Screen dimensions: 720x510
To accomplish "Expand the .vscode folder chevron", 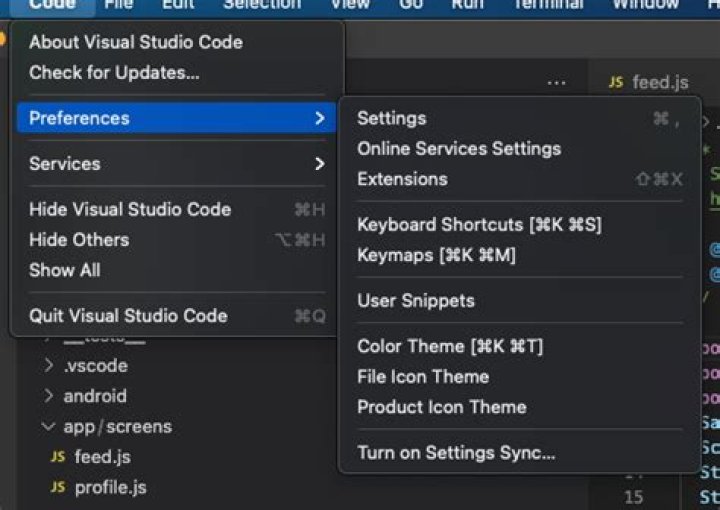I will coord(48,365).
